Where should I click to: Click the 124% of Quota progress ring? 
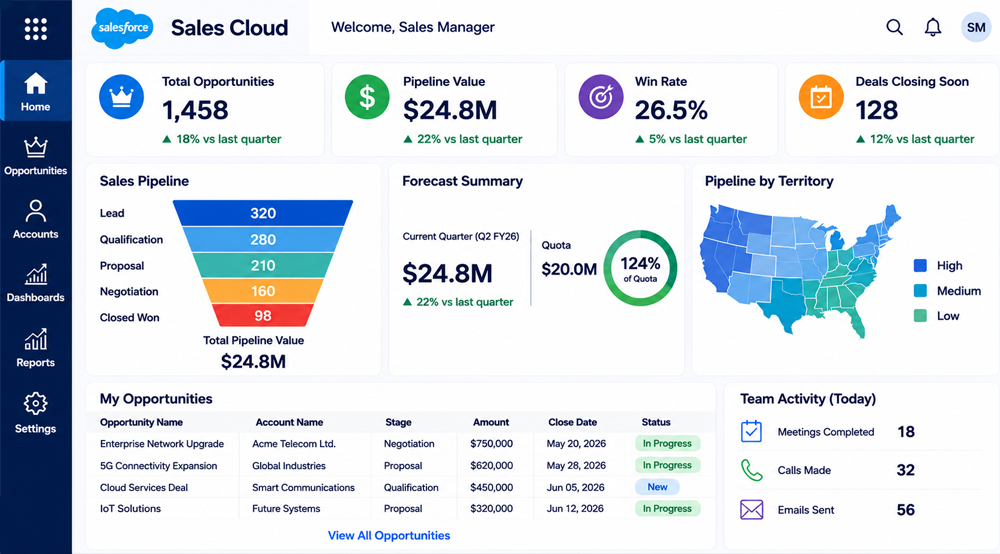coord(640,268)
